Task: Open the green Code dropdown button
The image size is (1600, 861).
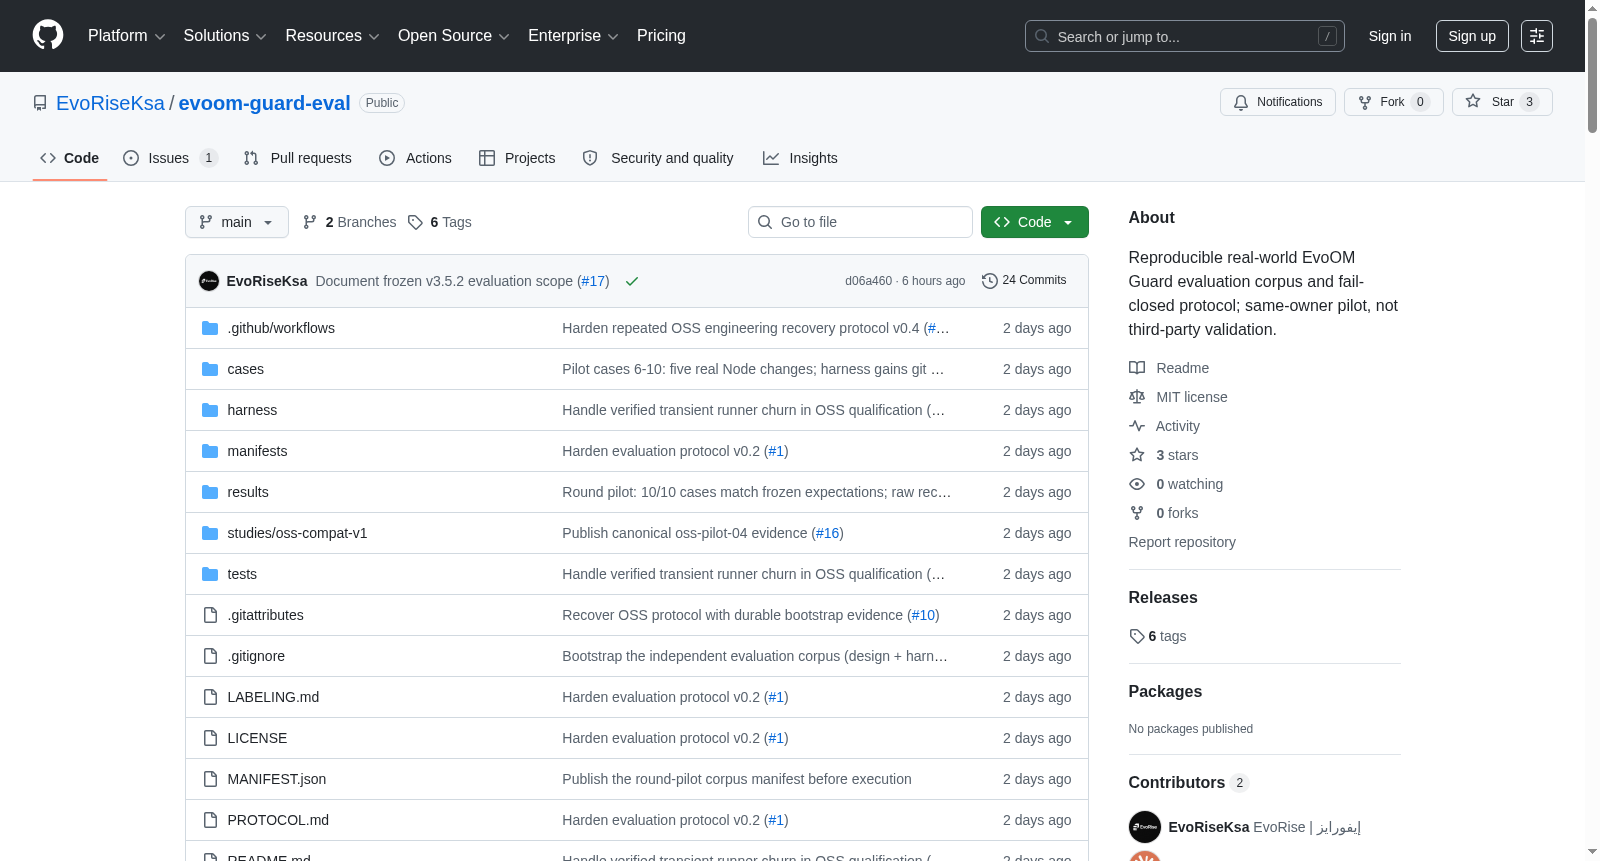Action: (1035, 222)
